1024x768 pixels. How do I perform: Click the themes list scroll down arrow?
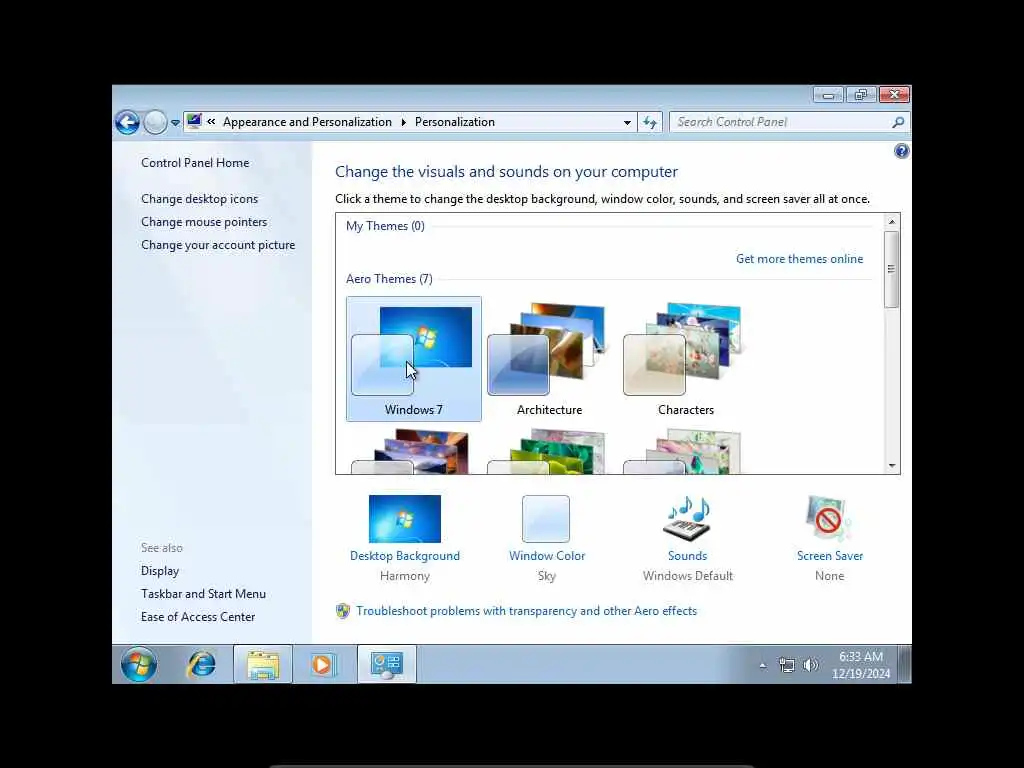point(891,466)
